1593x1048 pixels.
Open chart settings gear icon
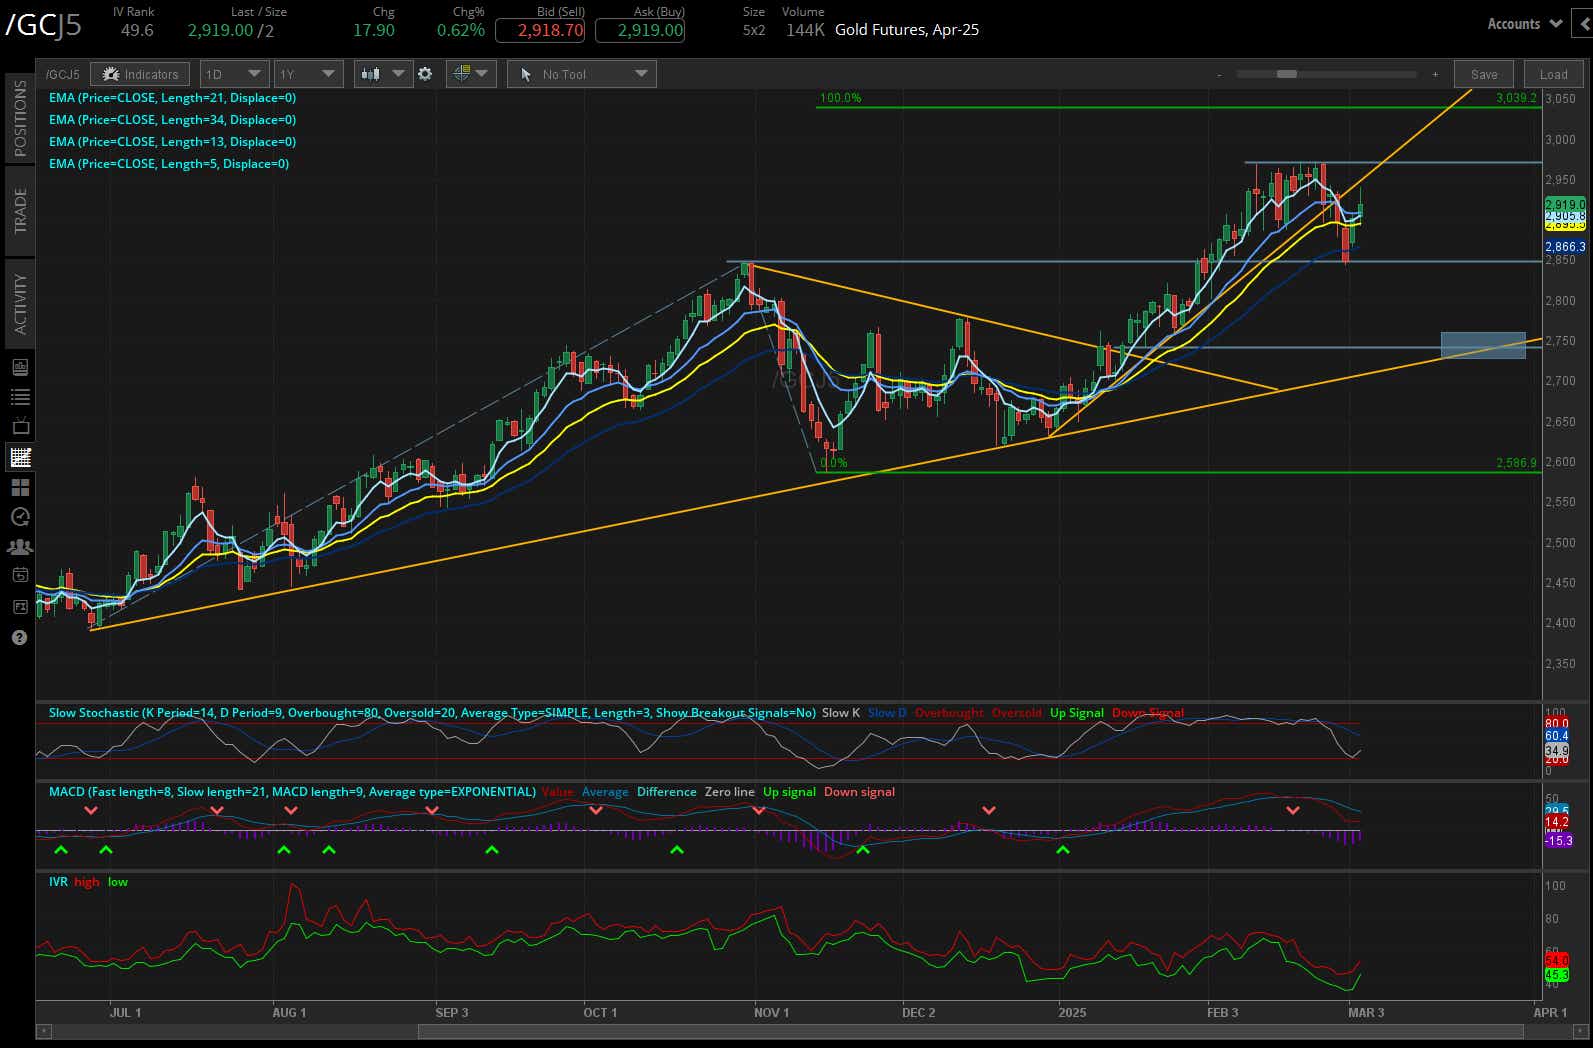coord(425,74)
